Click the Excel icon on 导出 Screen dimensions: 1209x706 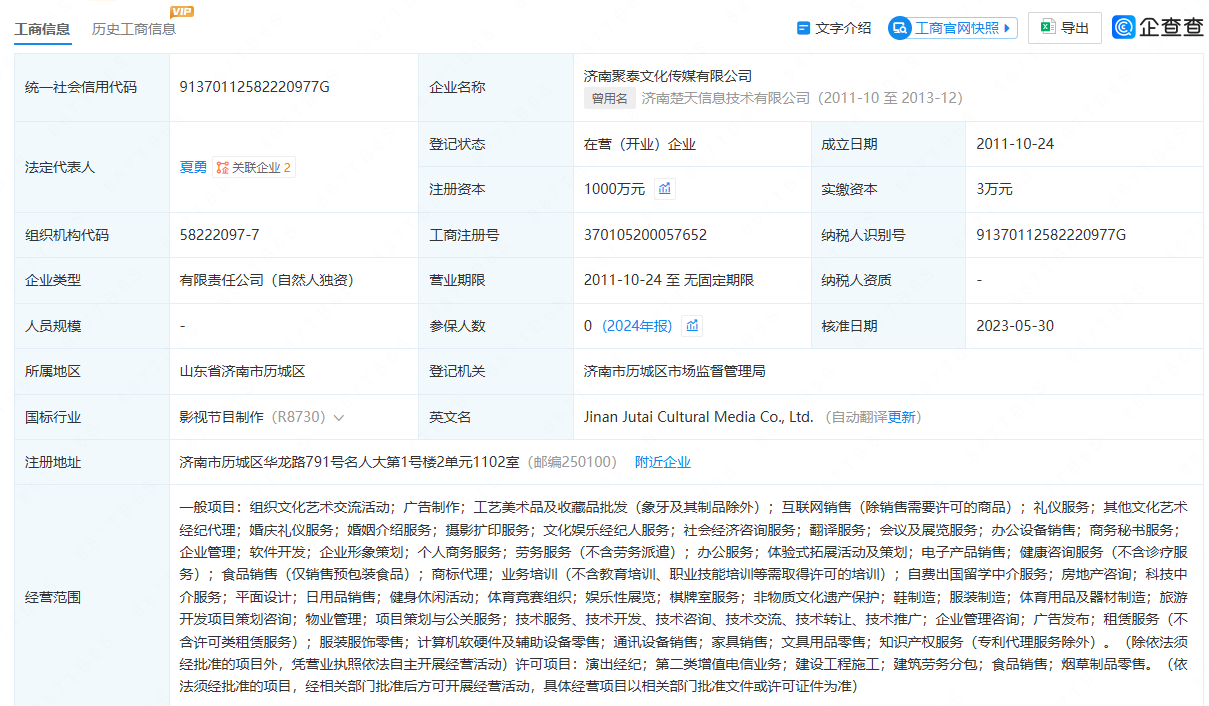tap(1047, 28)
